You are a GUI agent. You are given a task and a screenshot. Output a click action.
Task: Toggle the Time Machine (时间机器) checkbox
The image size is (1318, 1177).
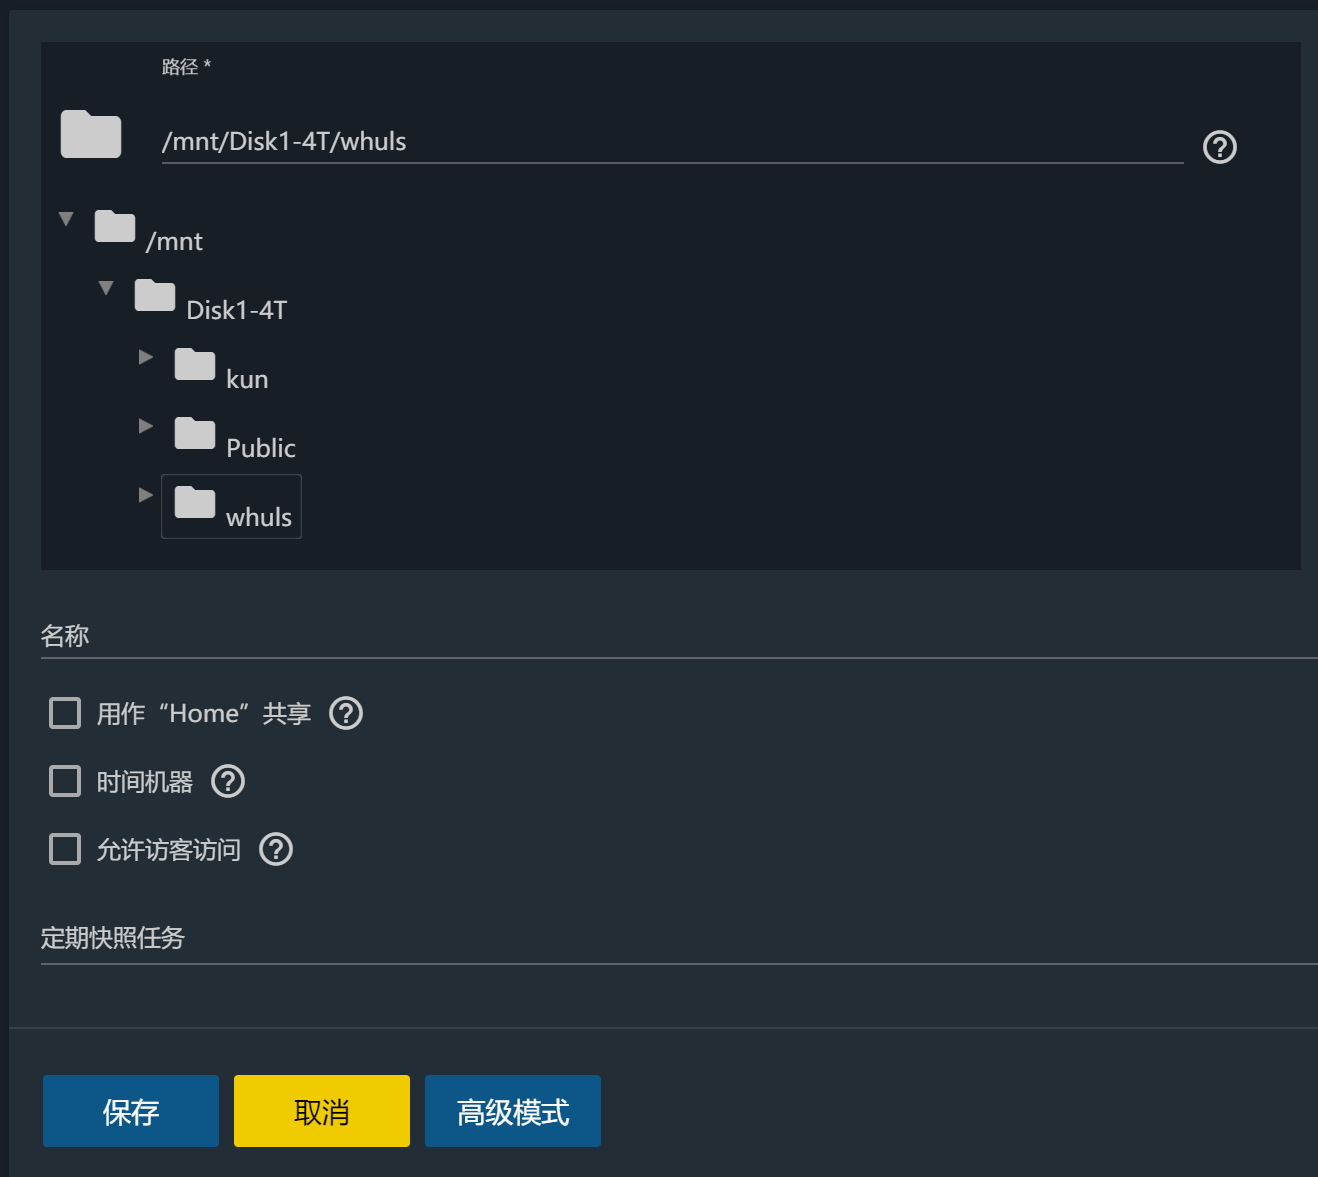tap(65, 781)
